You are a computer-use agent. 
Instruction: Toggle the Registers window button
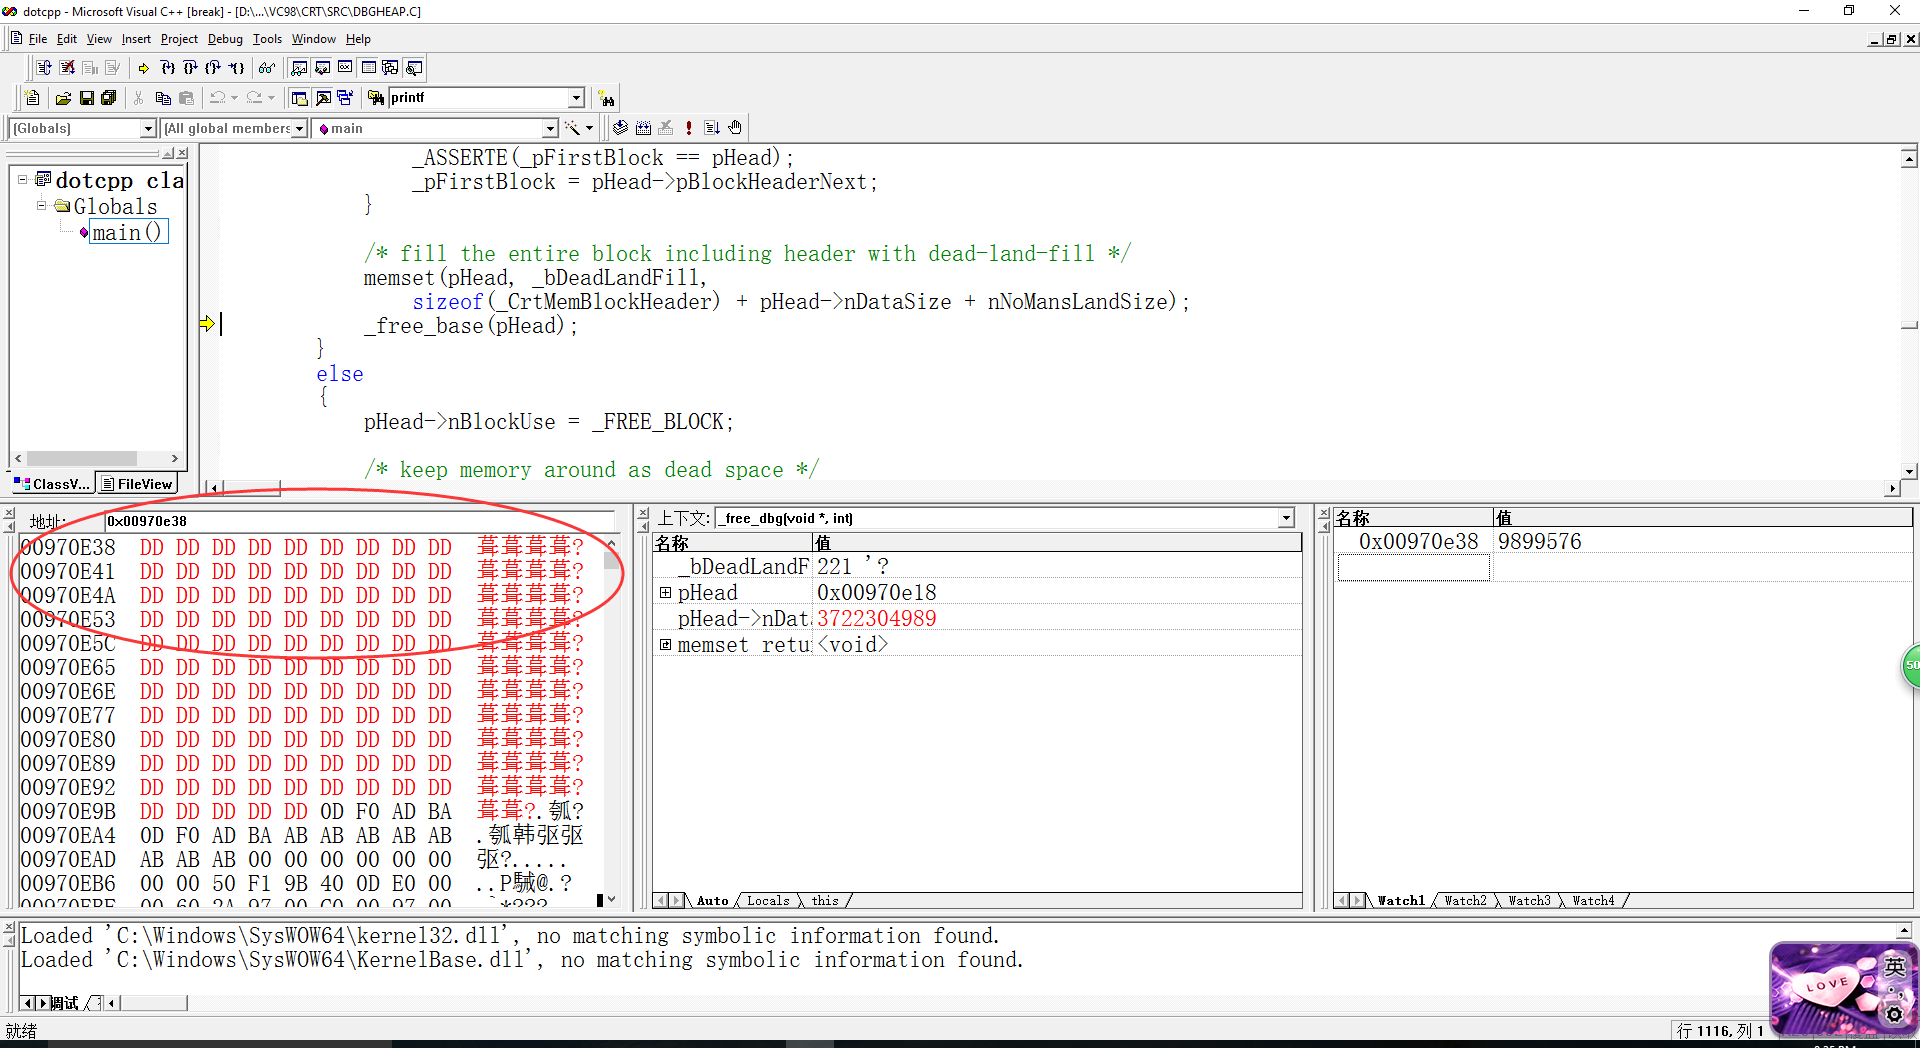pos(345,68)
